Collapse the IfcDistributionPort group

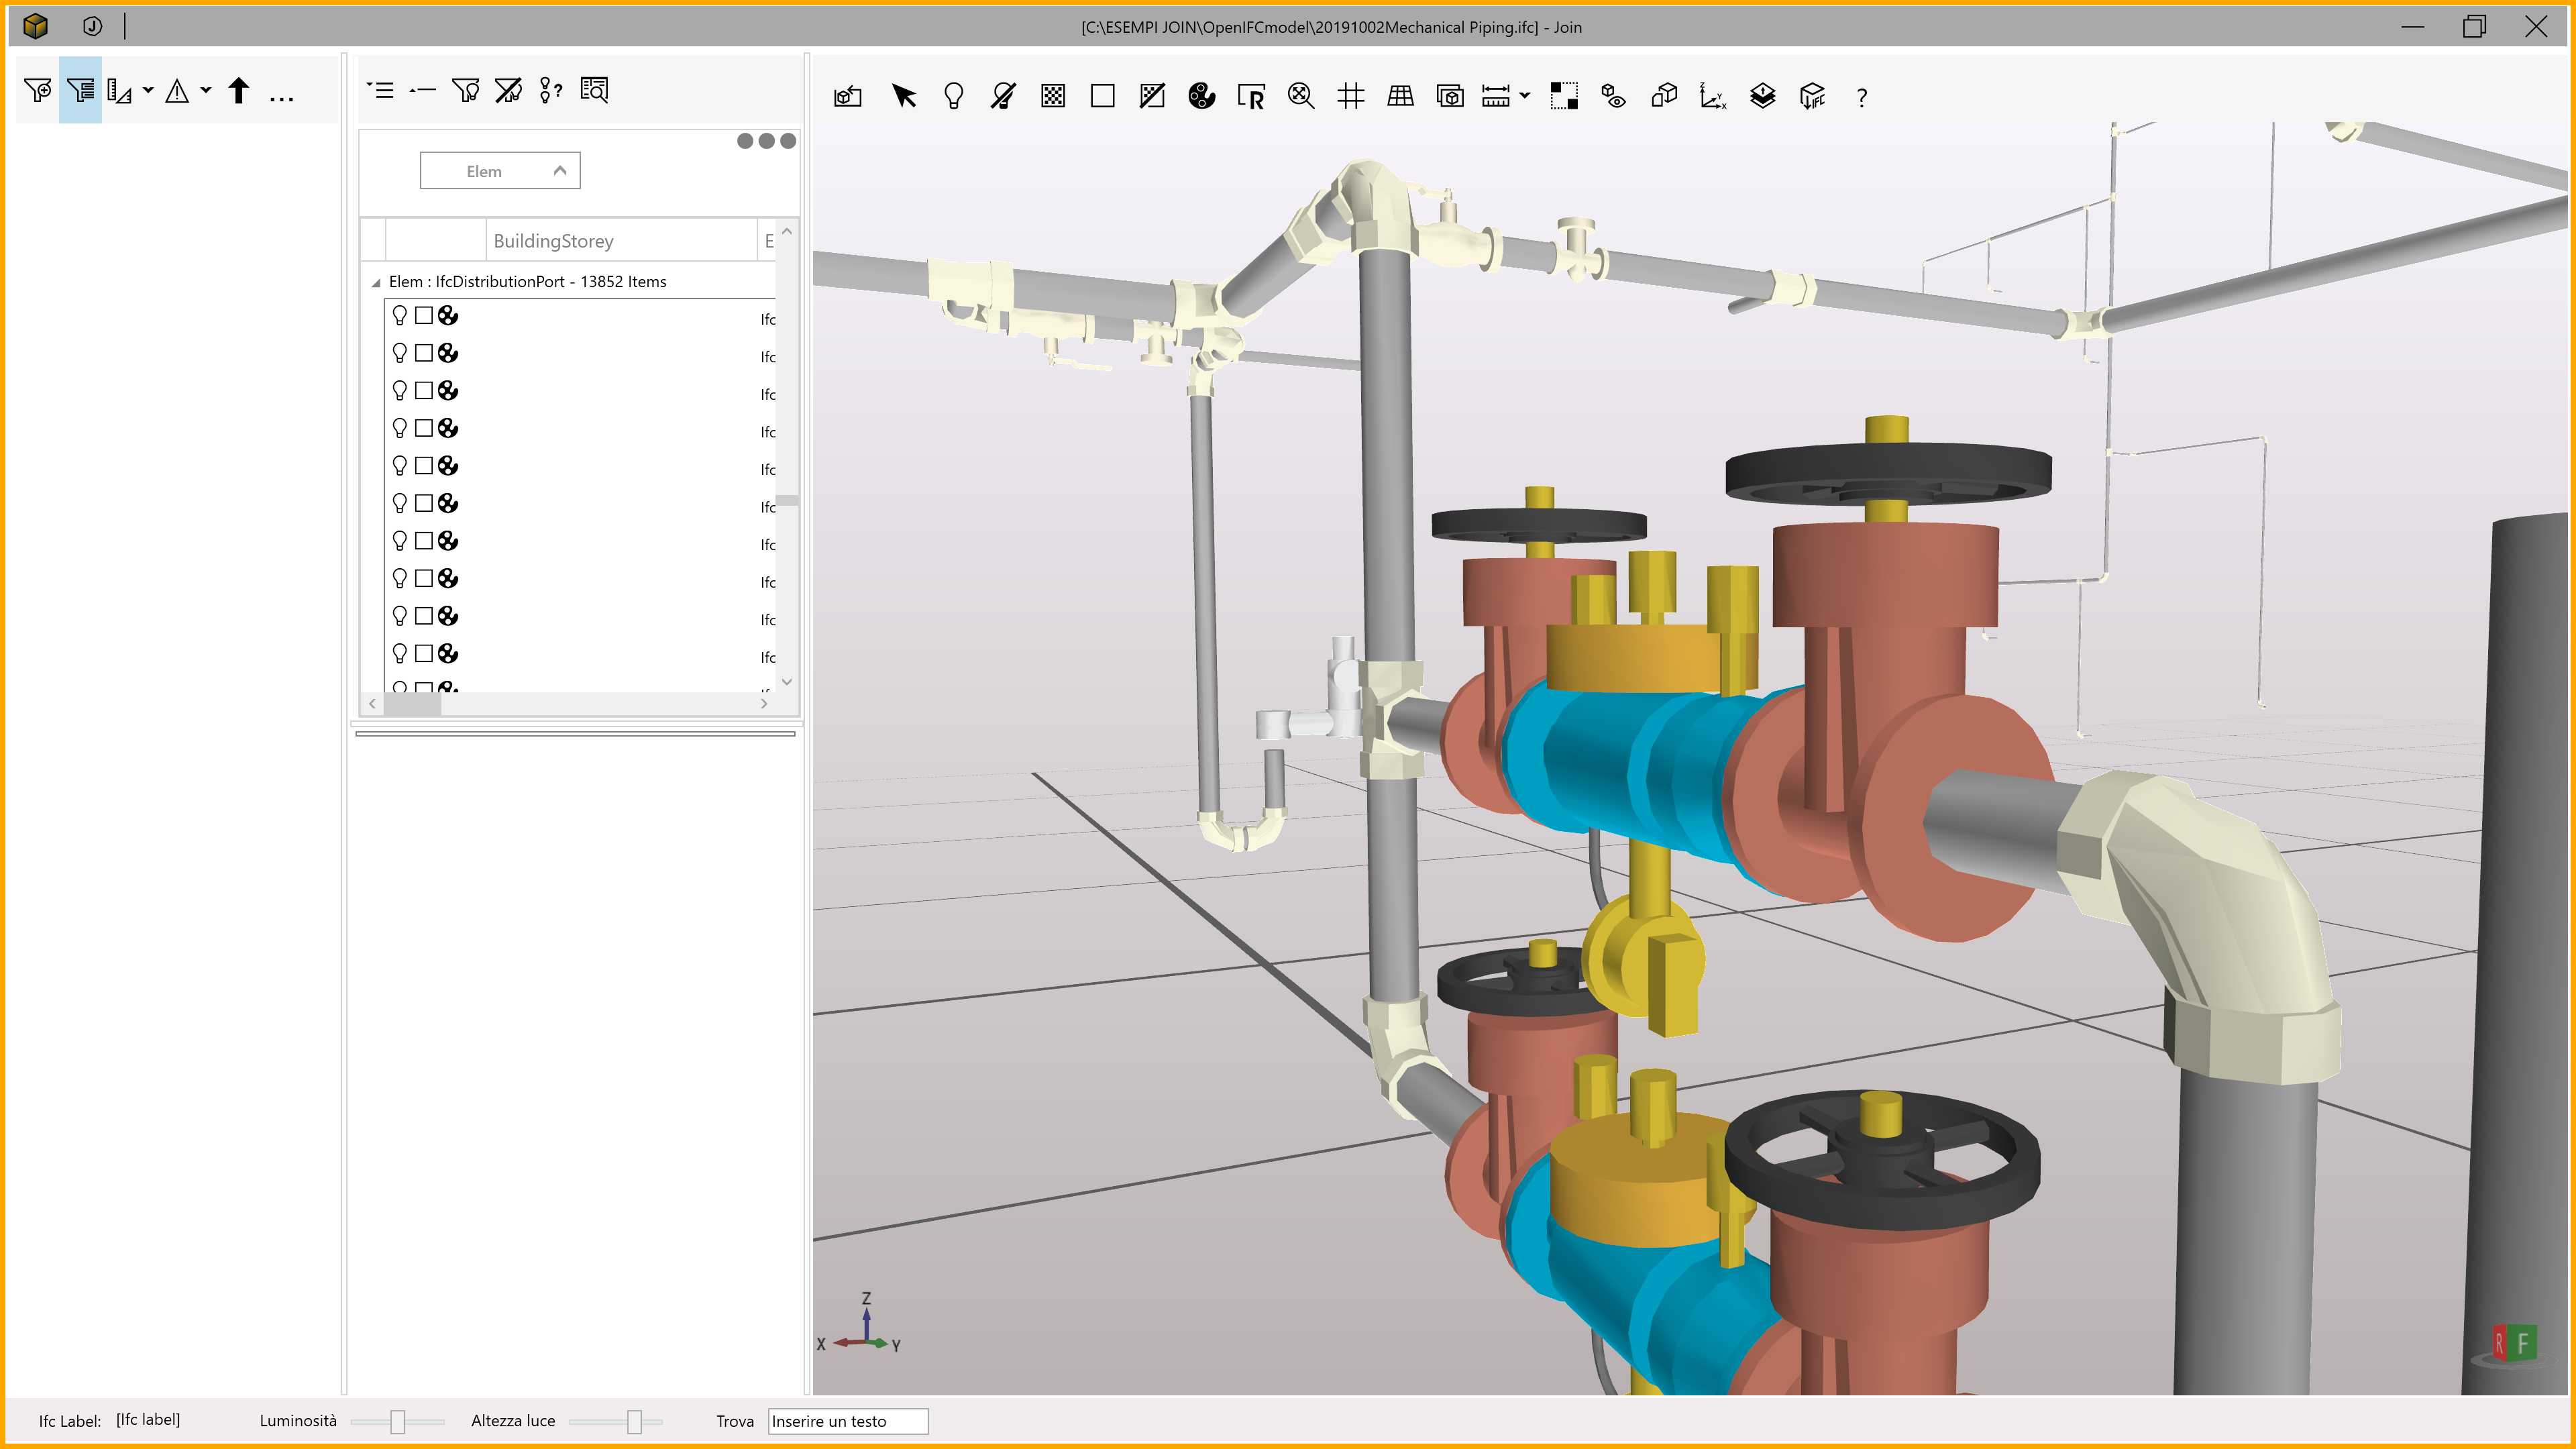coord(376,283)
